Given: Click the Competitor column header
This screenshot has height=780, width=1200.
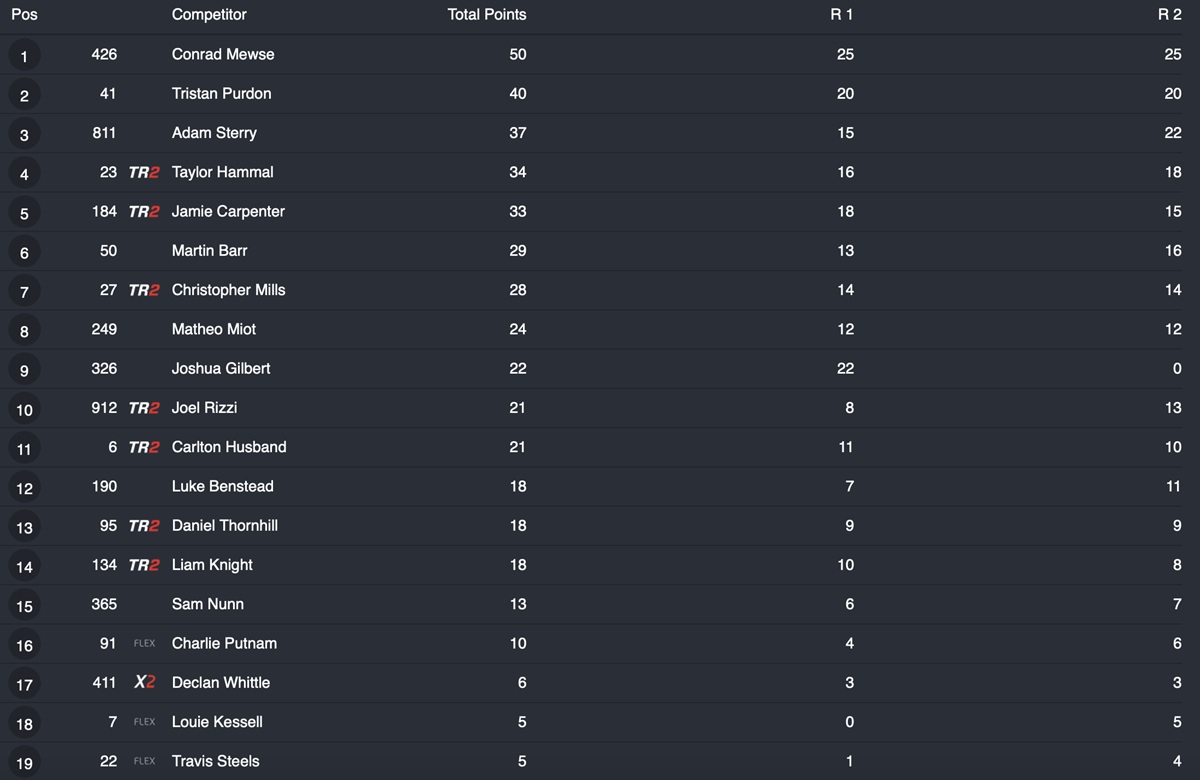Looking at the screenshot, I should pyautogui.click(x=209, y=15).
